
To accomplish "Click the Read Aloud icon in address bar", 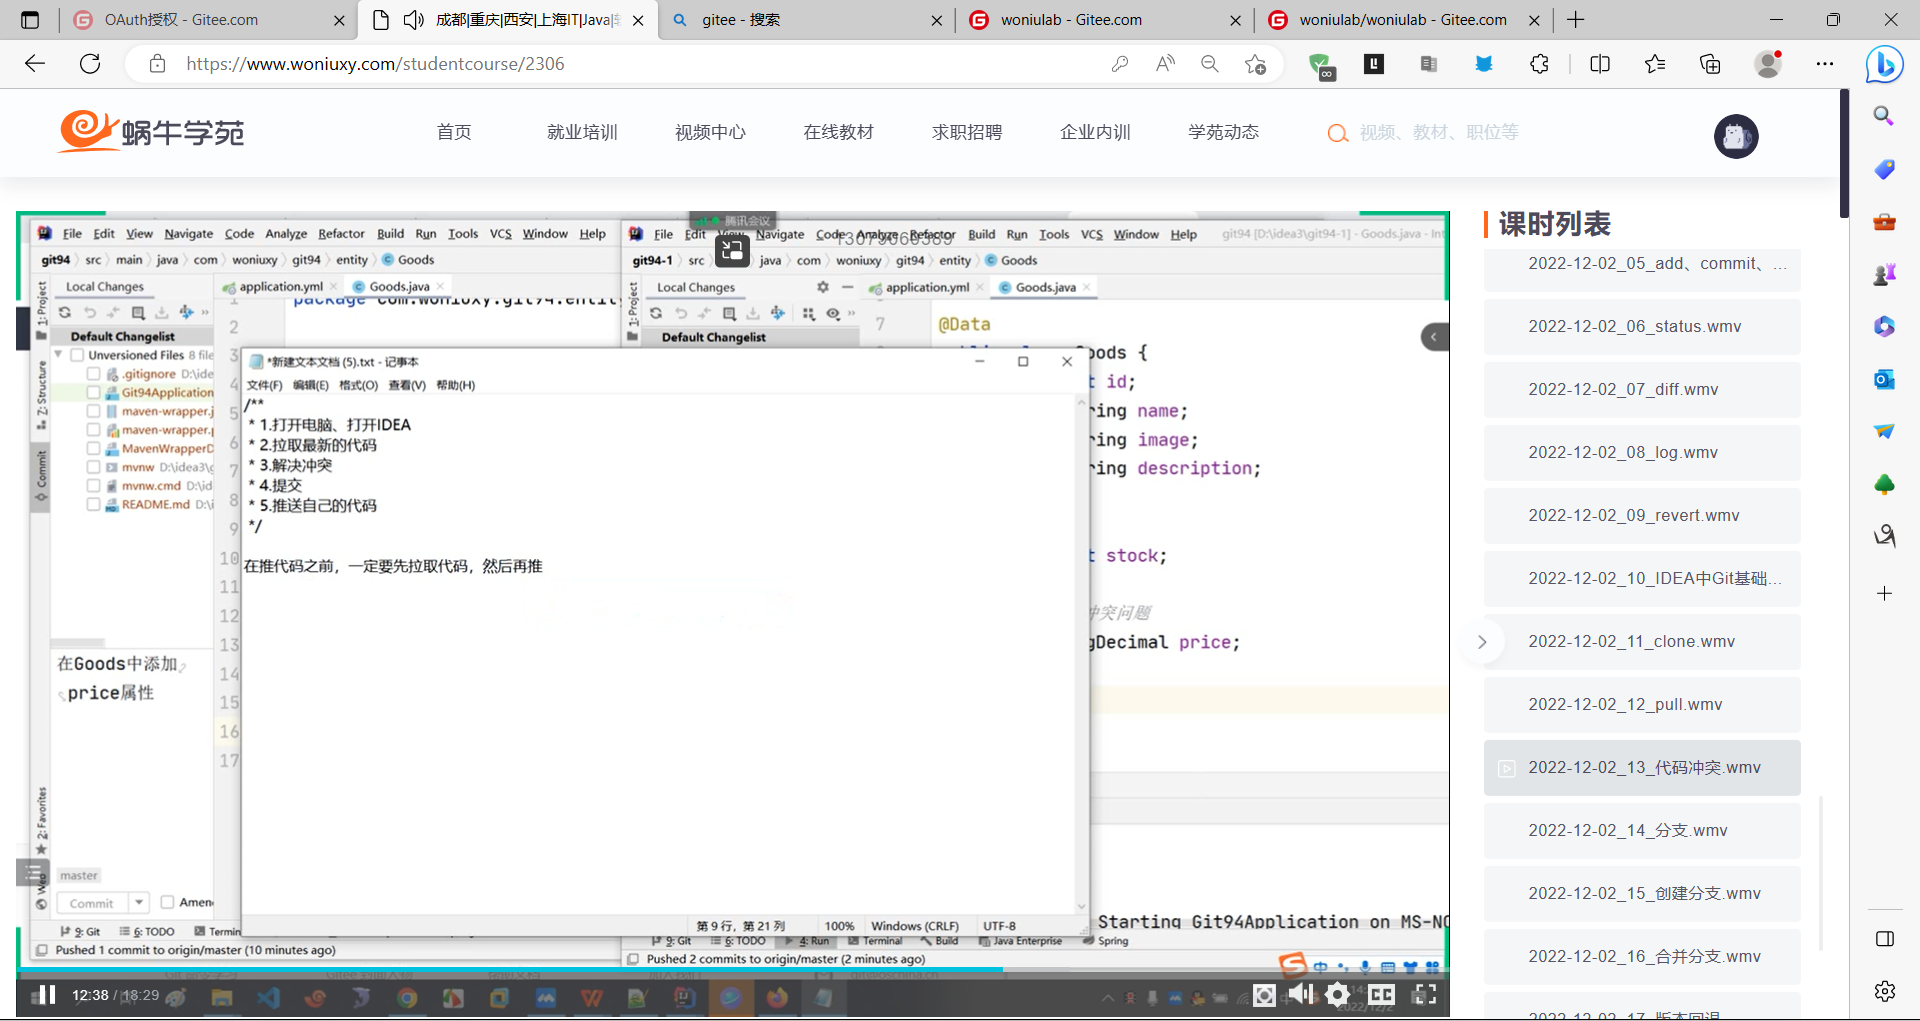I will coord(1165,64).
